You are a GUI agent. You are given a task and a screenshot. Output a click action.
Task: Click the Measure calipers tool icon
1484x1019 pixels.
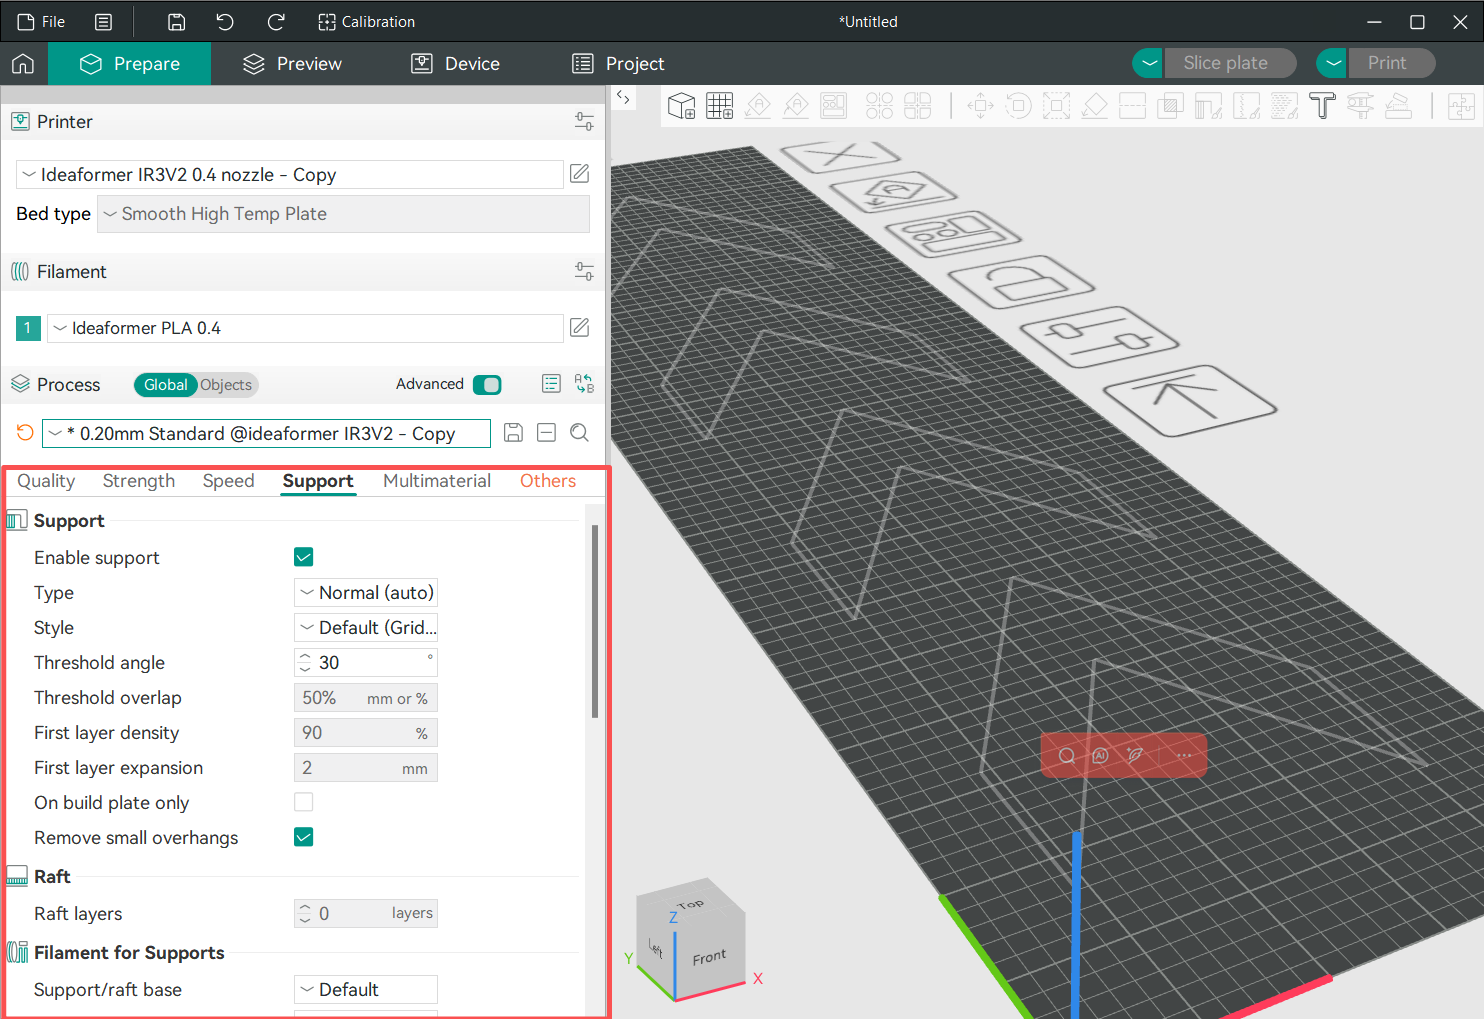tap(1360, 106)
